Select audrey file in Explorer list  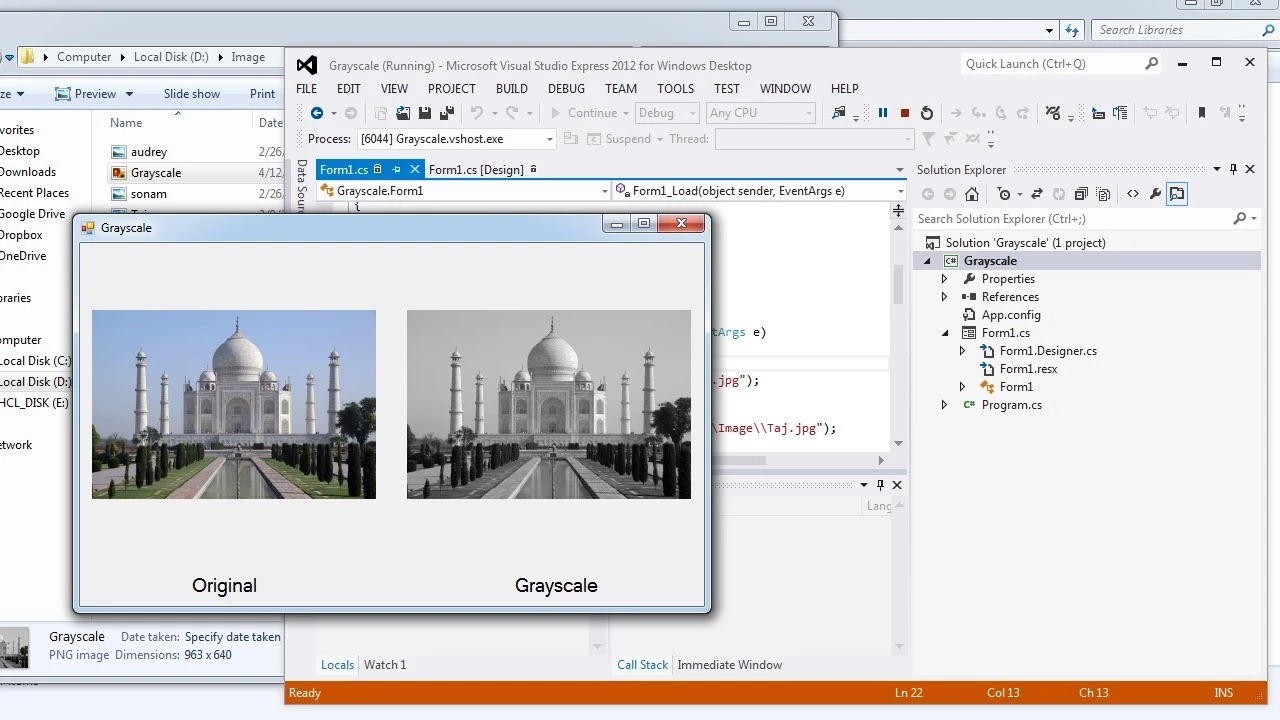click(149, 152)
